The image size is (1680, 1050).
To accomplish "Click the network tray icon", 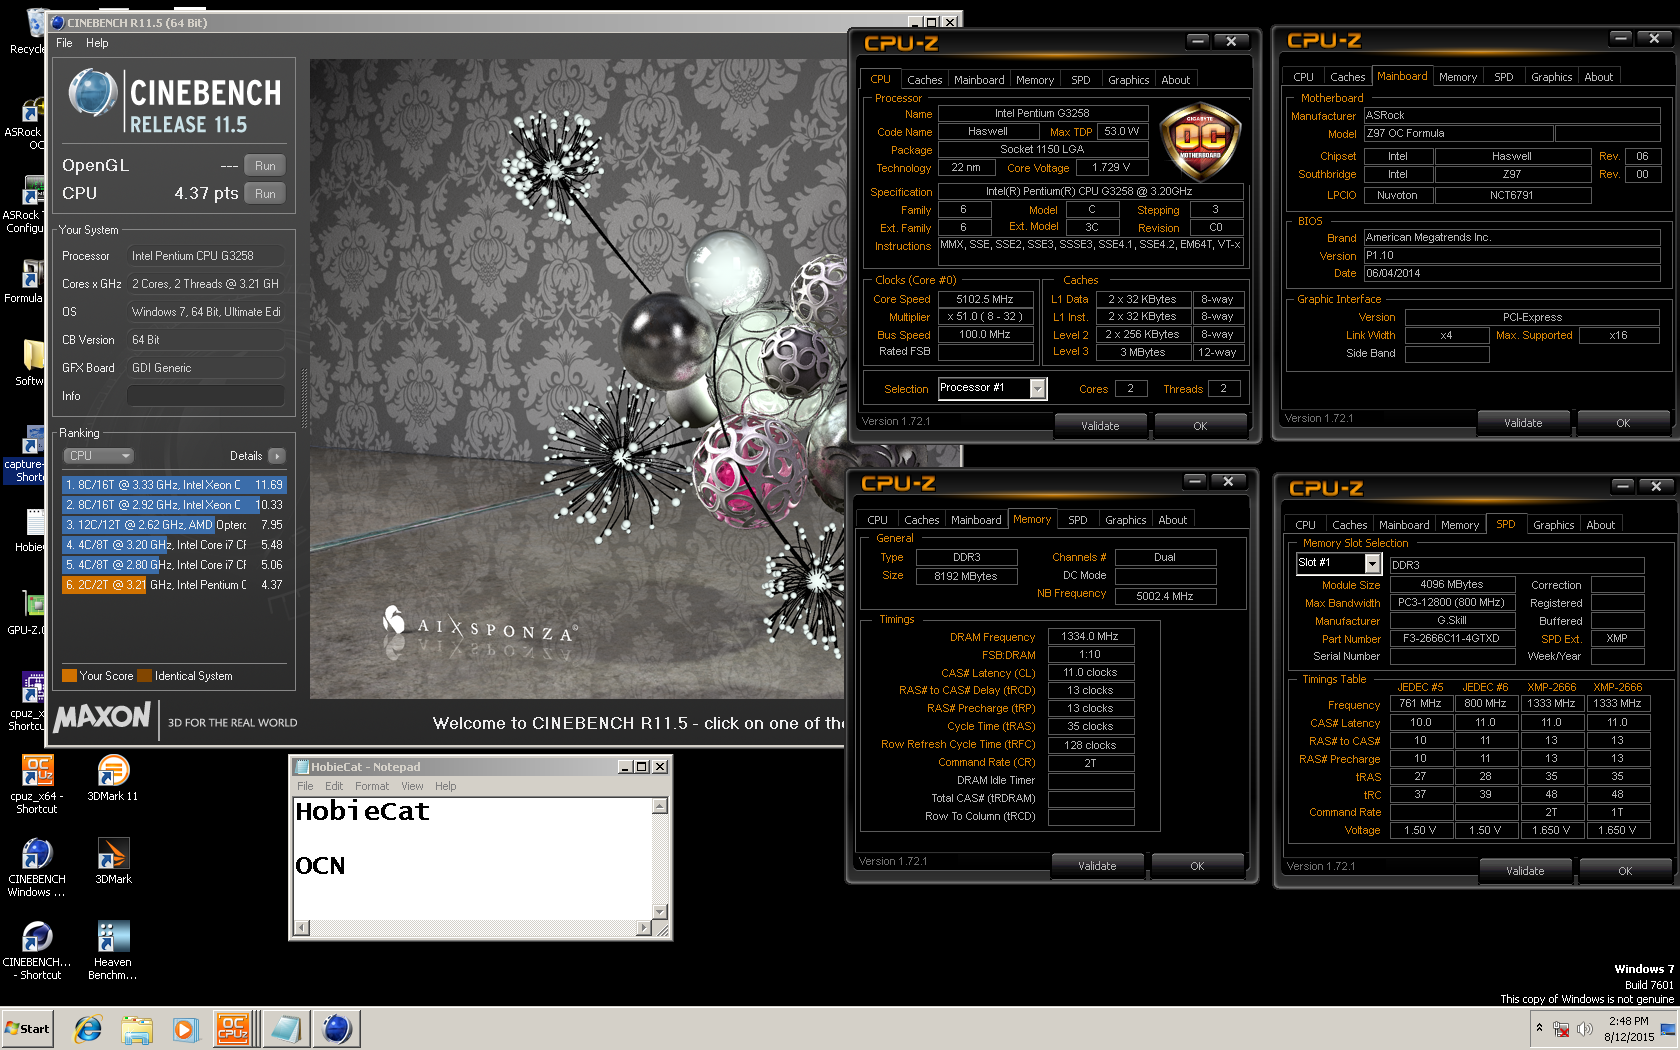I will pyautogui.click(x=1561, y=1029).
